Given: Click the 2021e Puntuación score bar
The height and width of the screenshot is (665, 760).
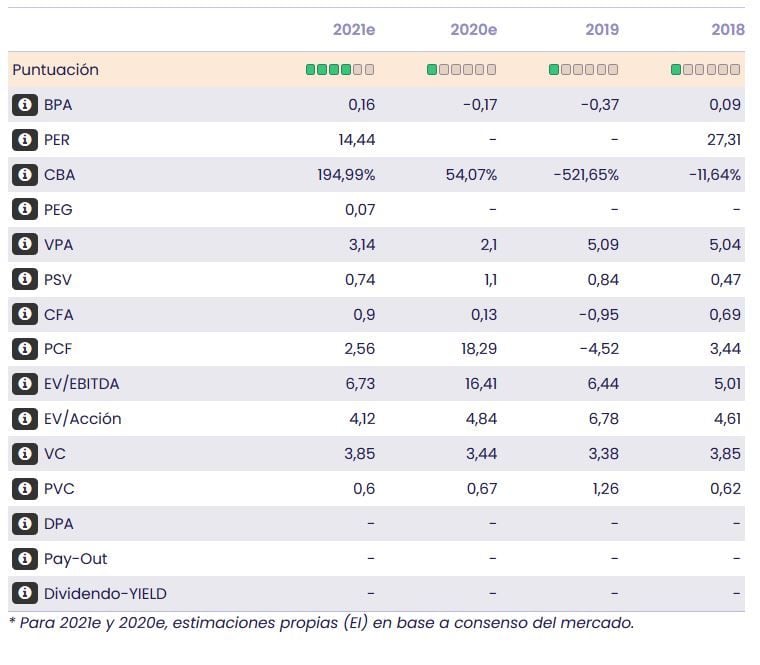Looking at the screenshot, I should tap(340, 70).
